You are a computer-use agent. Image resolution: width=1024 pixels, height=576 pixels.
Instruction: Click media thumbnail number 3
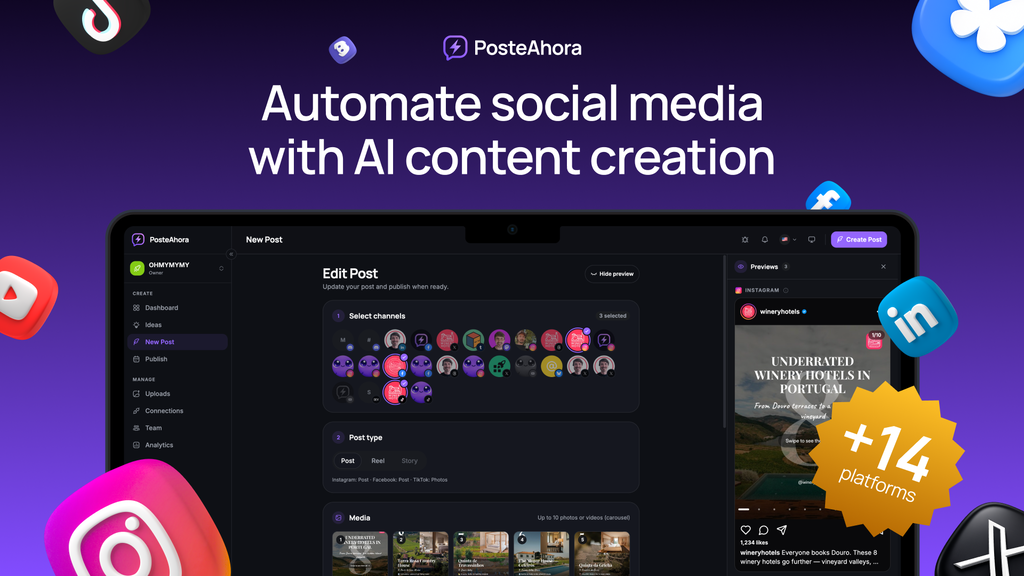pyautogui.click(x=481, y=554)
